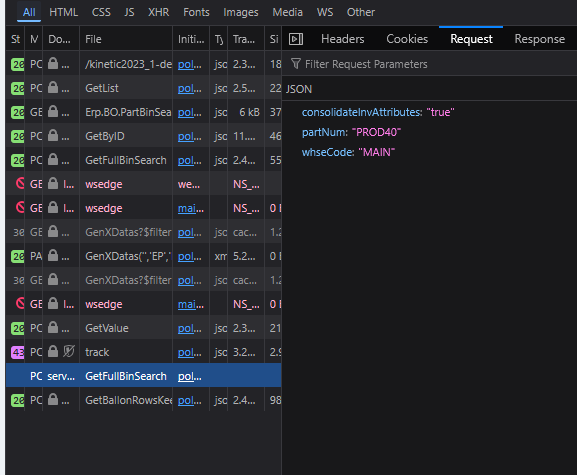Viewport: 577px width, 475px height.
Task: Filter requests by HTML
Action: [x=64, y=12]
